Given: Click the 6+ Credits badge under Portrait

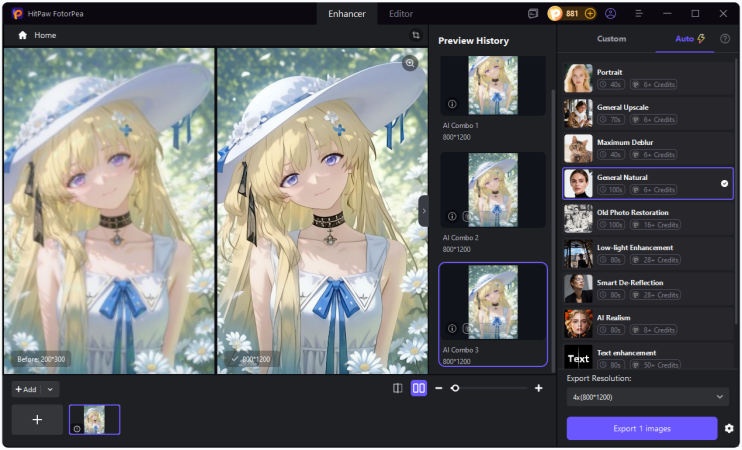Looking at the screenshot, I should (x=654, y=85).
